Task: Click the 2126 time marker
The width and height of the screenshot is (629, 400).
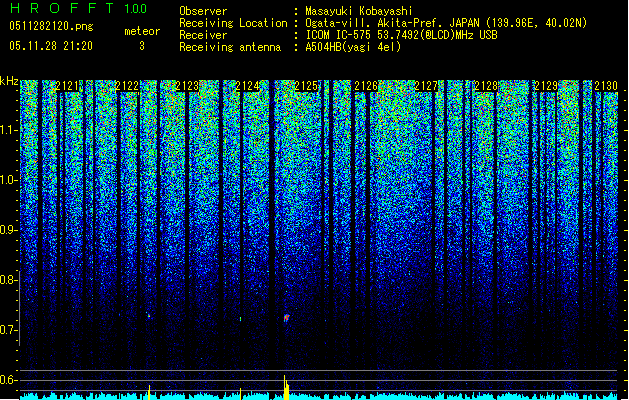Action: coord(366,86)
